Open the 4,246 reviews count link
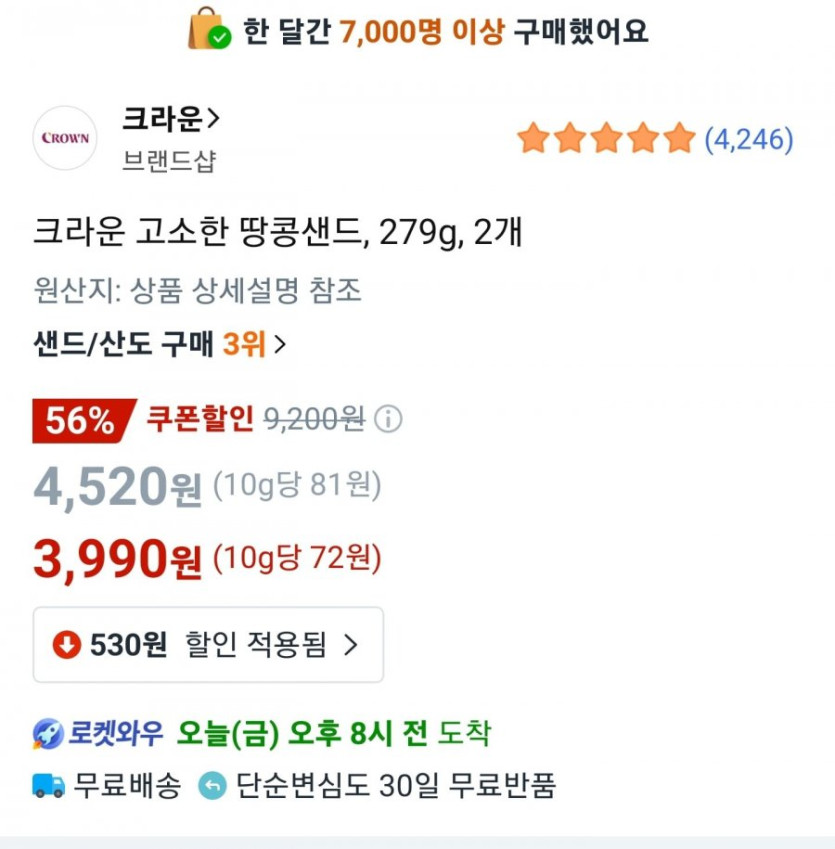The height and width of the screenshot is (849, 835). point(749,139)
